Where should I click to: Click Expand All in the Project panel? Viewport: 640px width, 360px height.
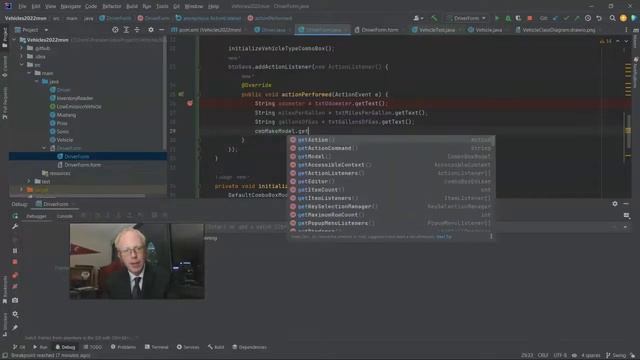click(x=126, y=30)
